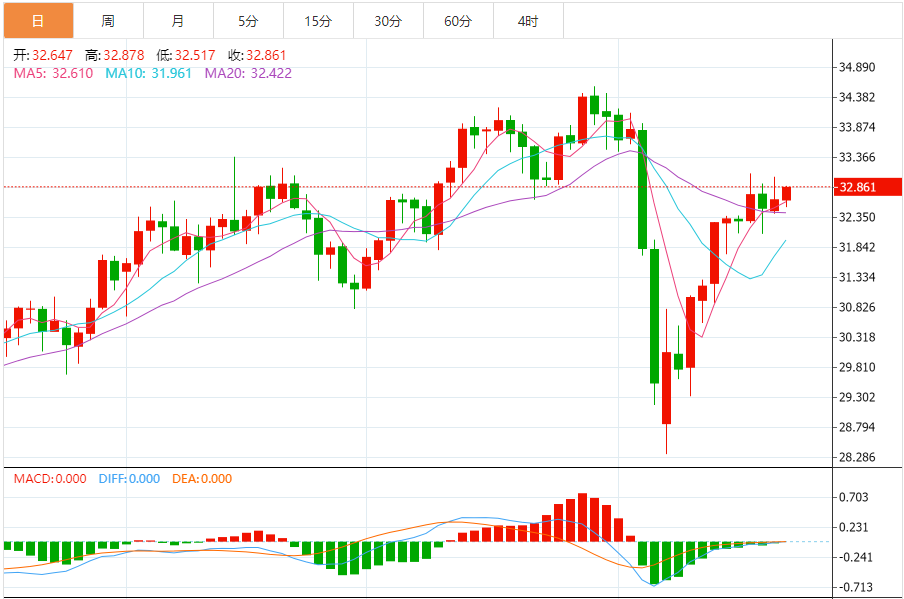
Task: Click the MACD:0.000 indicator label
Action: point(50,479)
